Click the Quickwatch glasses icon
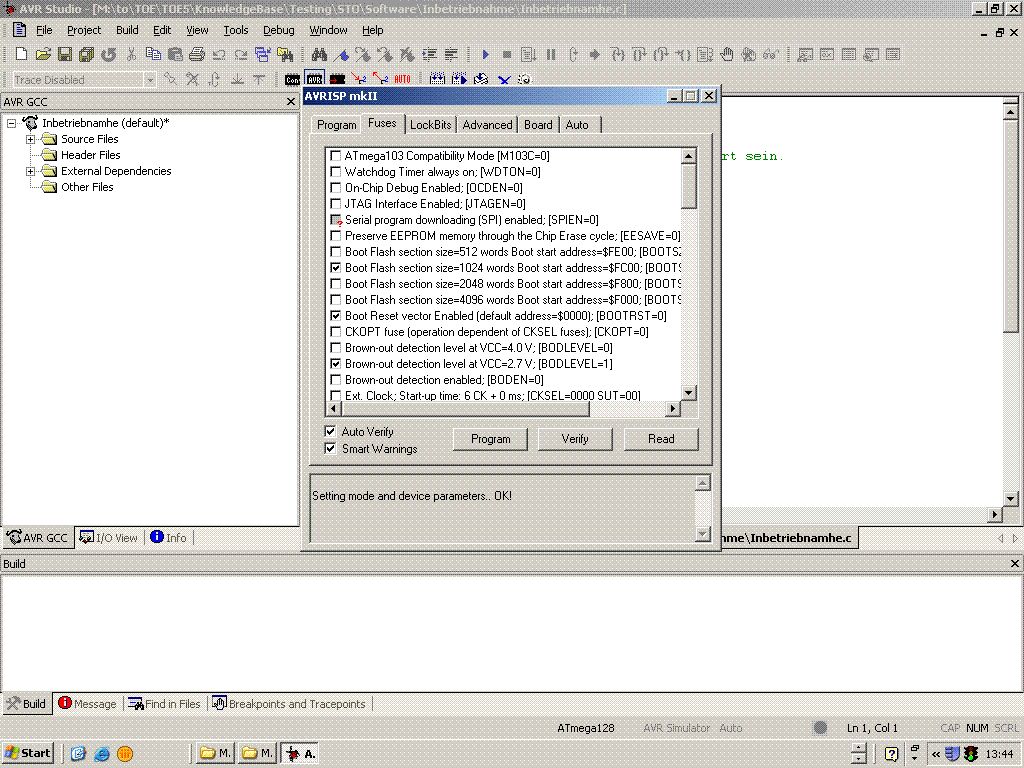The width and height of the screenshot is (1024, 768). click(771, 55)
